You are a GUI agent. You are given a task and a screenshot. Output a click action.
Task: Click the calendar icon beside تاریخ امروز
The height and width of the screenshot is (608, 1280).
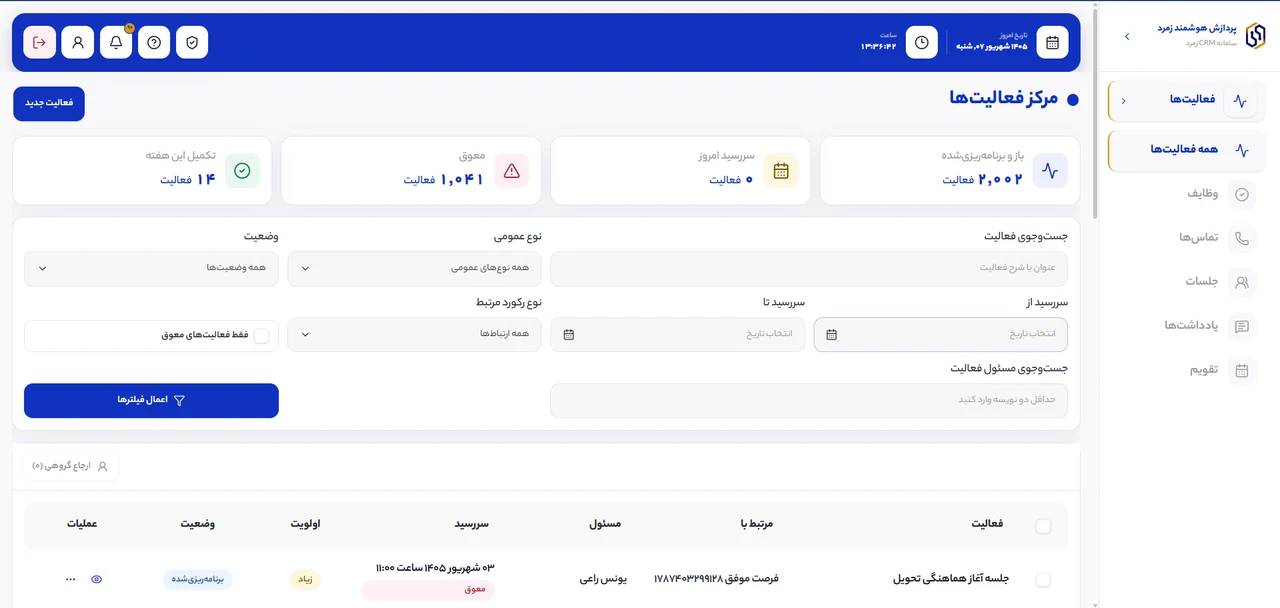[x=1052, y=43]
